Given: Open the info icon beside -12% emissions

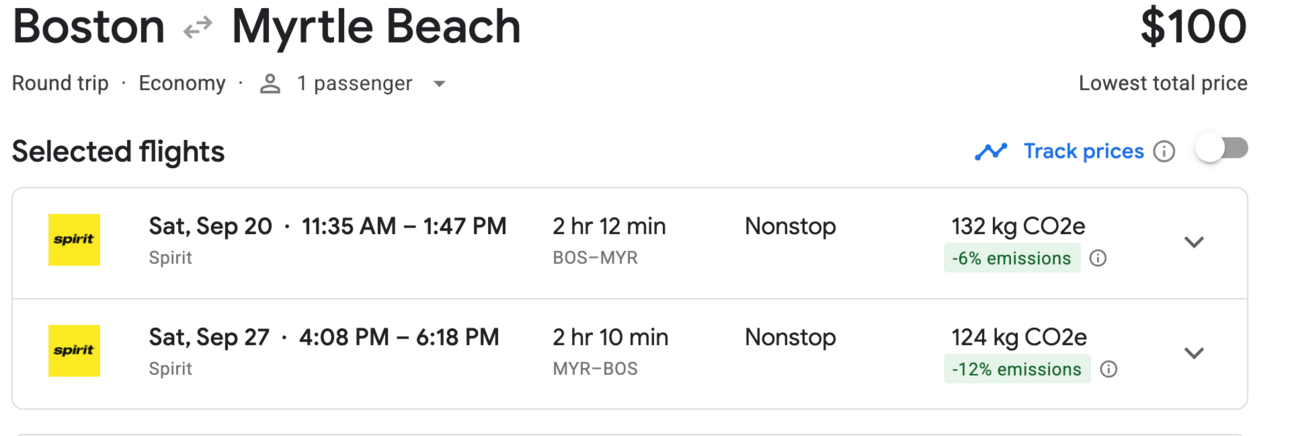Looking at the screenshot, I should (x=1108, y=369).
